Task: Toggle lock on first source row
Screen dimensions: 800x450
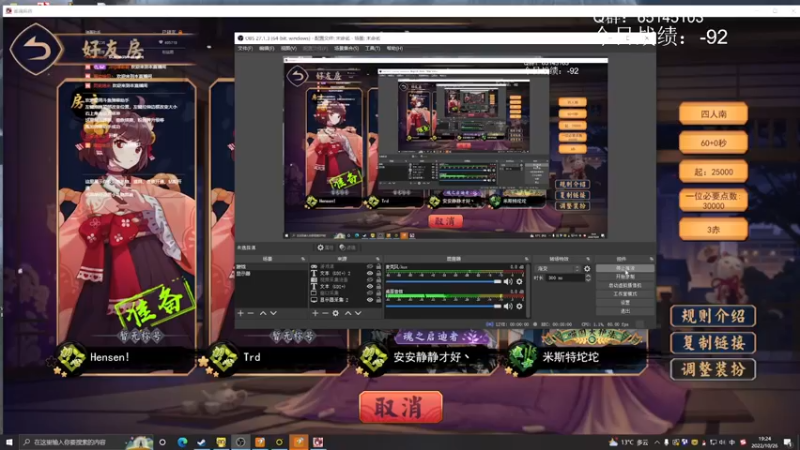Action: tap(379, 267)
